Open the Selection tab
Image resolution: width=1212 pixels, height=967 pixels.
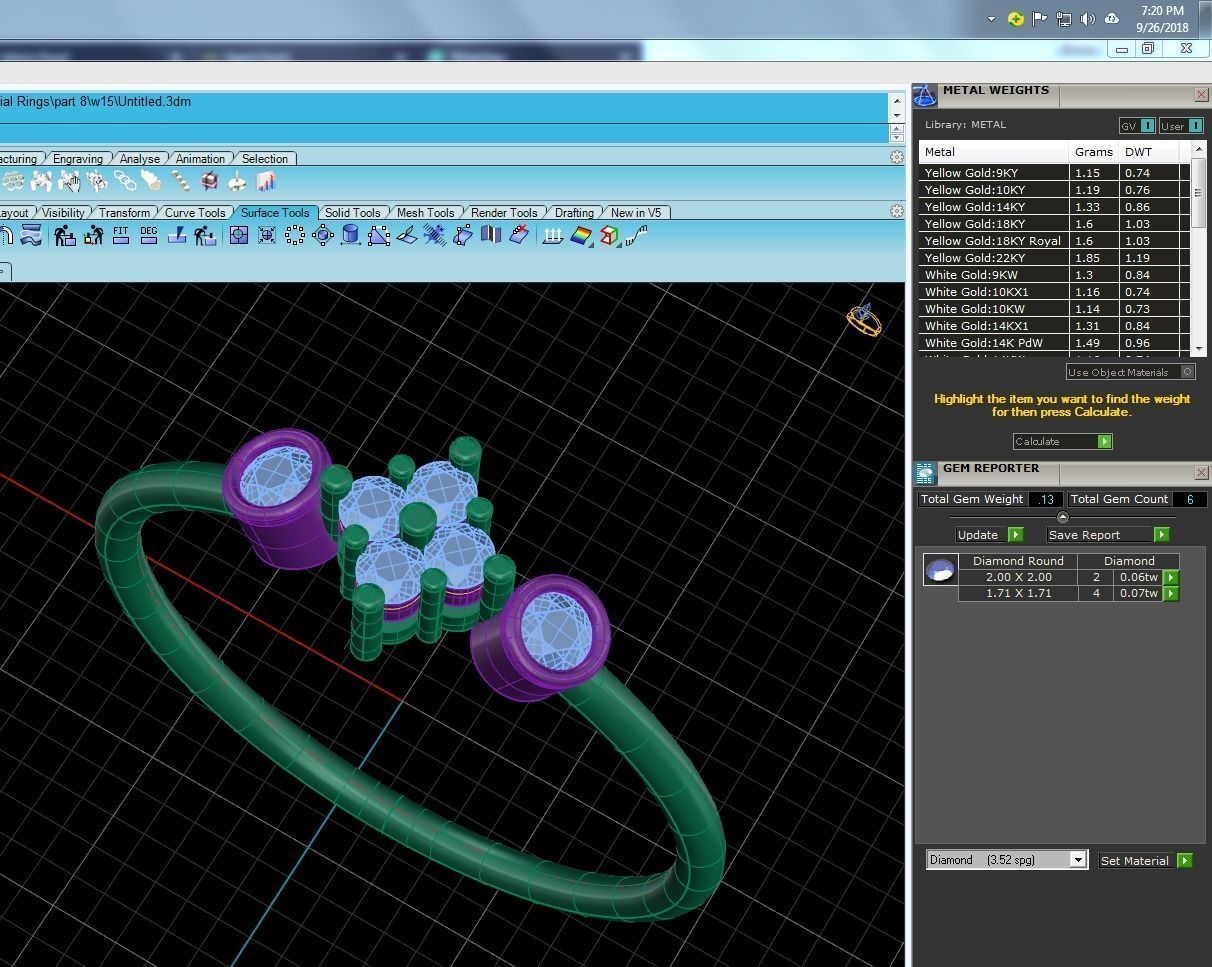(265, 158)
